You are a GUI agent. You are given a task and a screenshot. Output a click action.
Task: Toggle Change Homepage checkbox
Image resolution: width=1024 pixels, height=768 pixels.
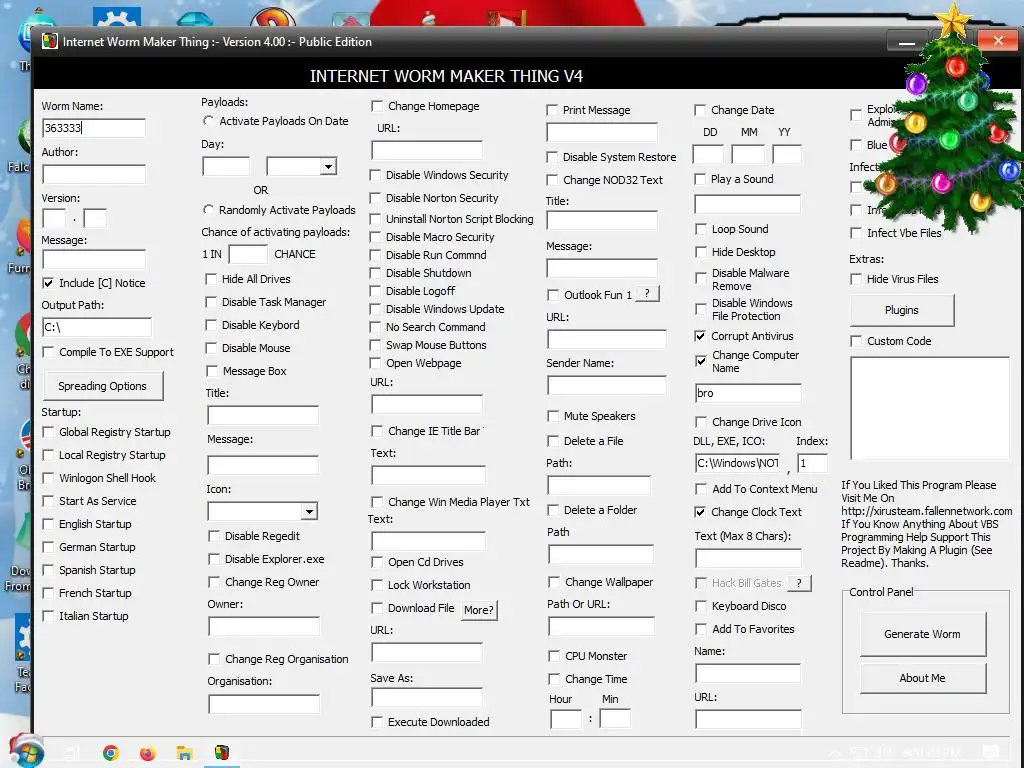tap(377, 106)
